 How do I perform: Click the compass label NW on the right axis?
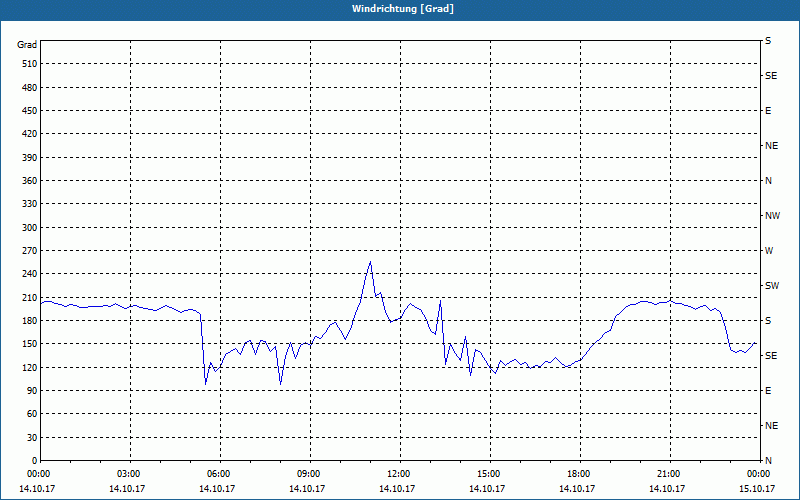click(x=772, y=216)
